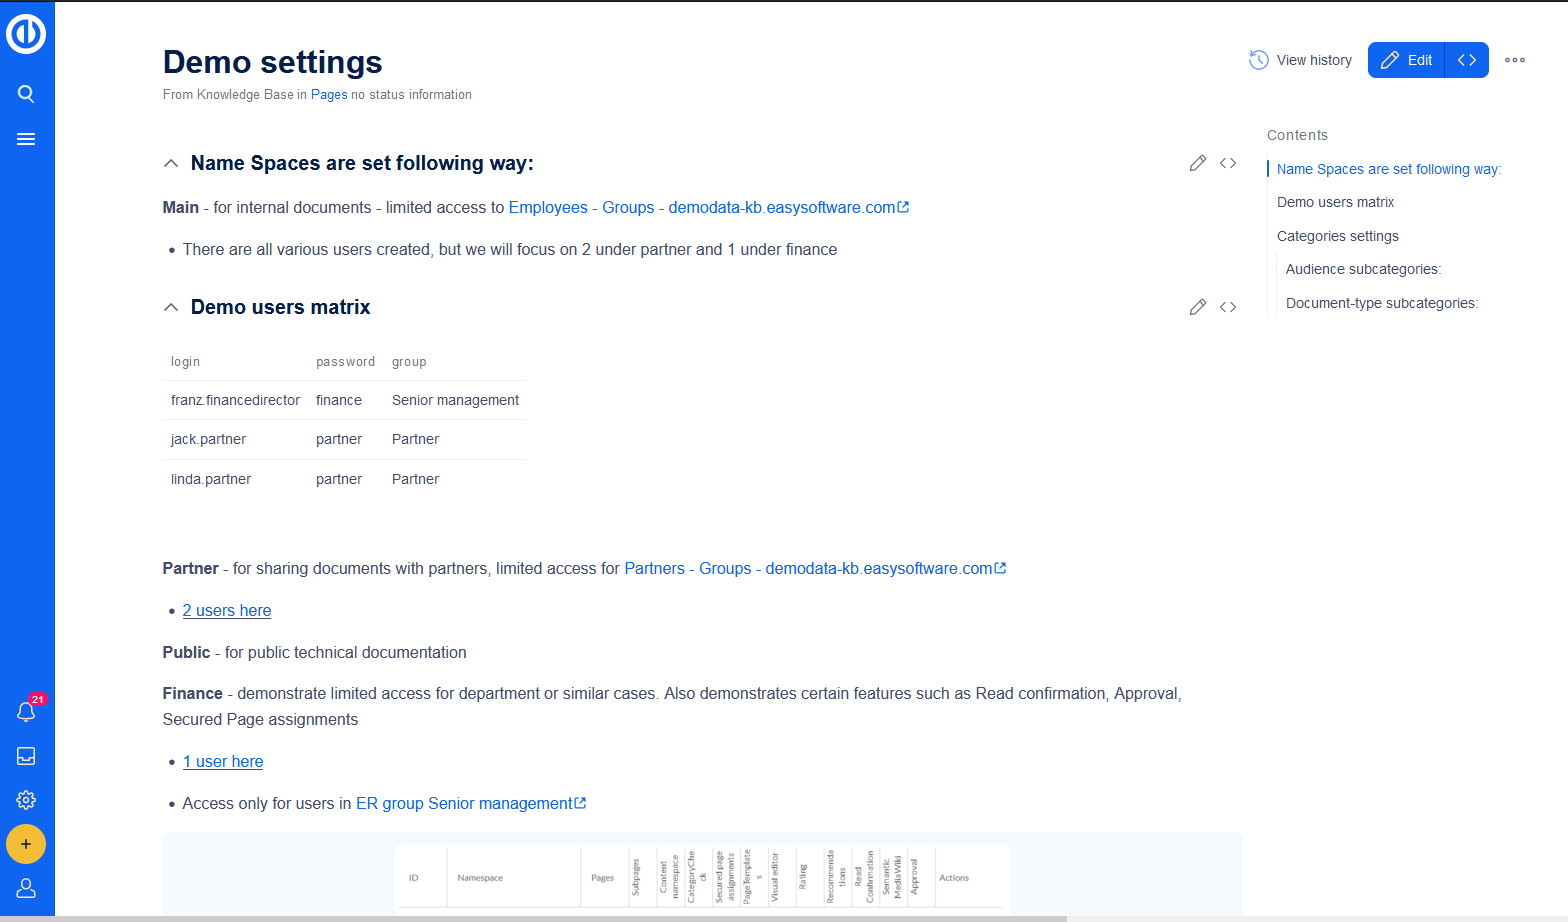The width and height of the screenshot is (1568, 922).
Task: Click the search icon in the sidebar
Action: (x=26, y=94)
